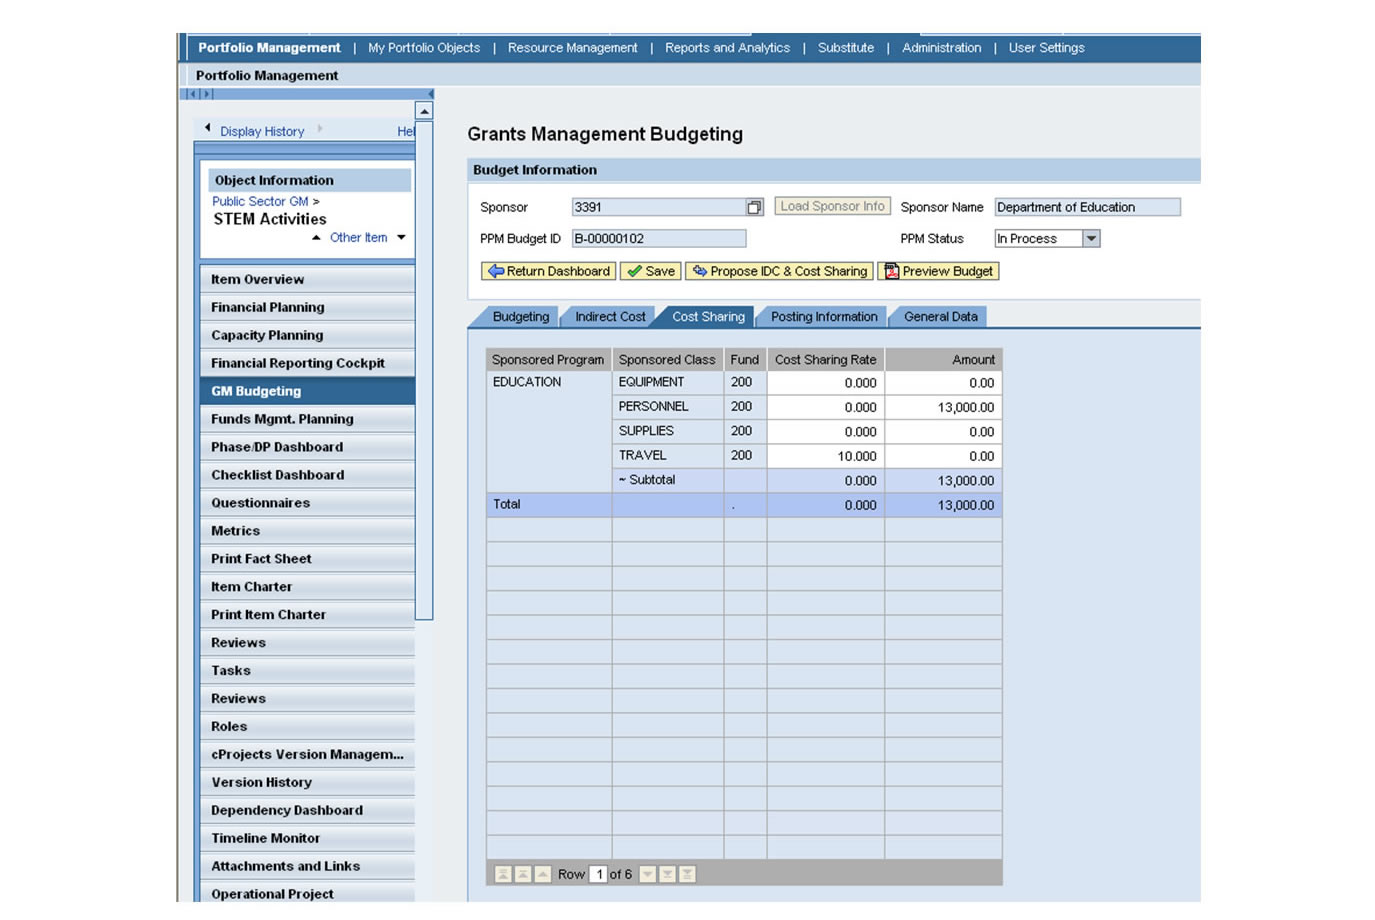Expand the down arrow next to Other Item

pyautogui.click(x=401, y=238)
